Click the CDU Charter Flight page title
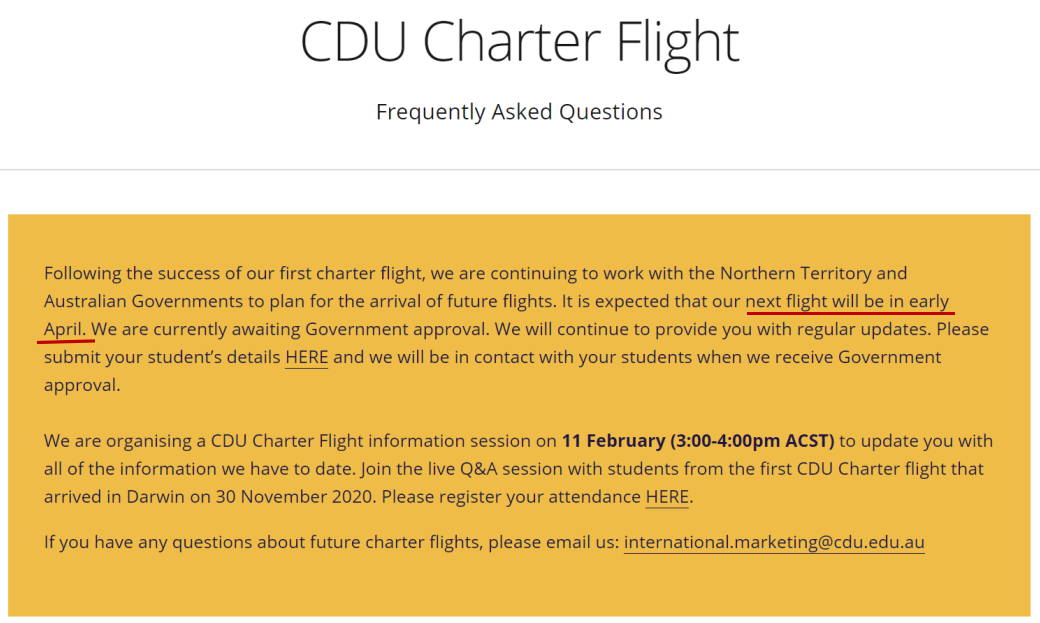The image size is (1040, 623). pos(519,42)
